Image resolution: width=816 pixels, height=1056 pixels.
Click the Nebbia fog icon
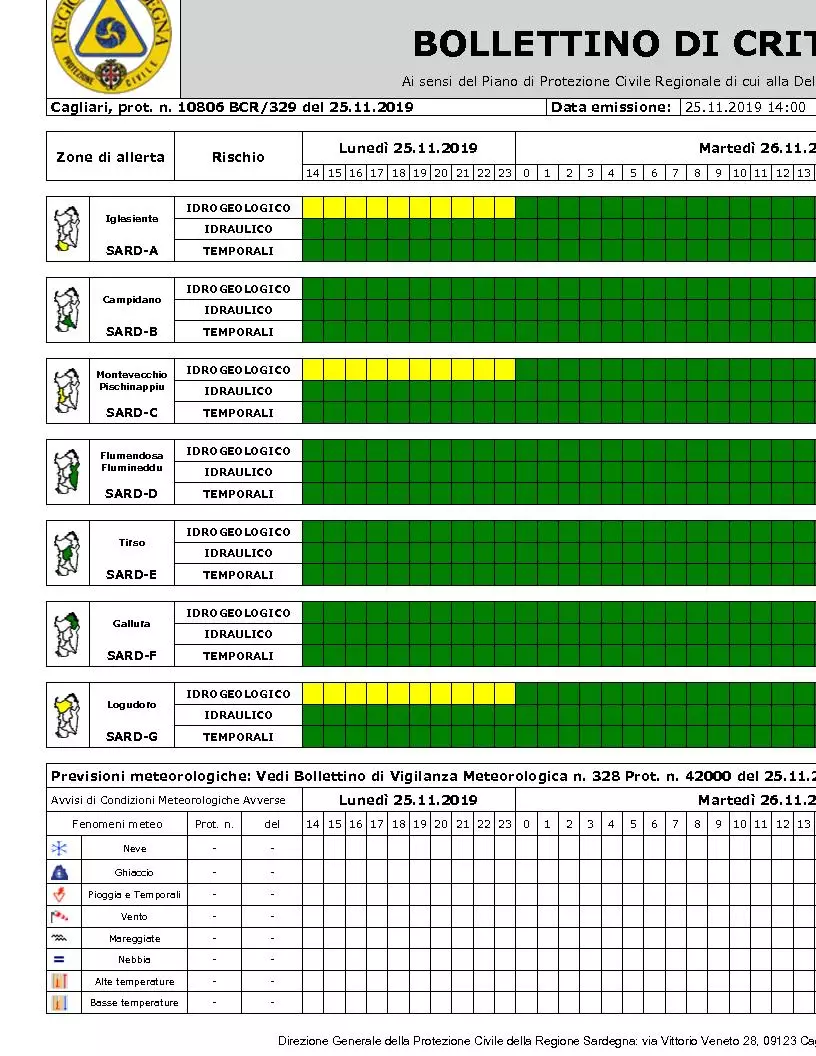tap(59, 959)
